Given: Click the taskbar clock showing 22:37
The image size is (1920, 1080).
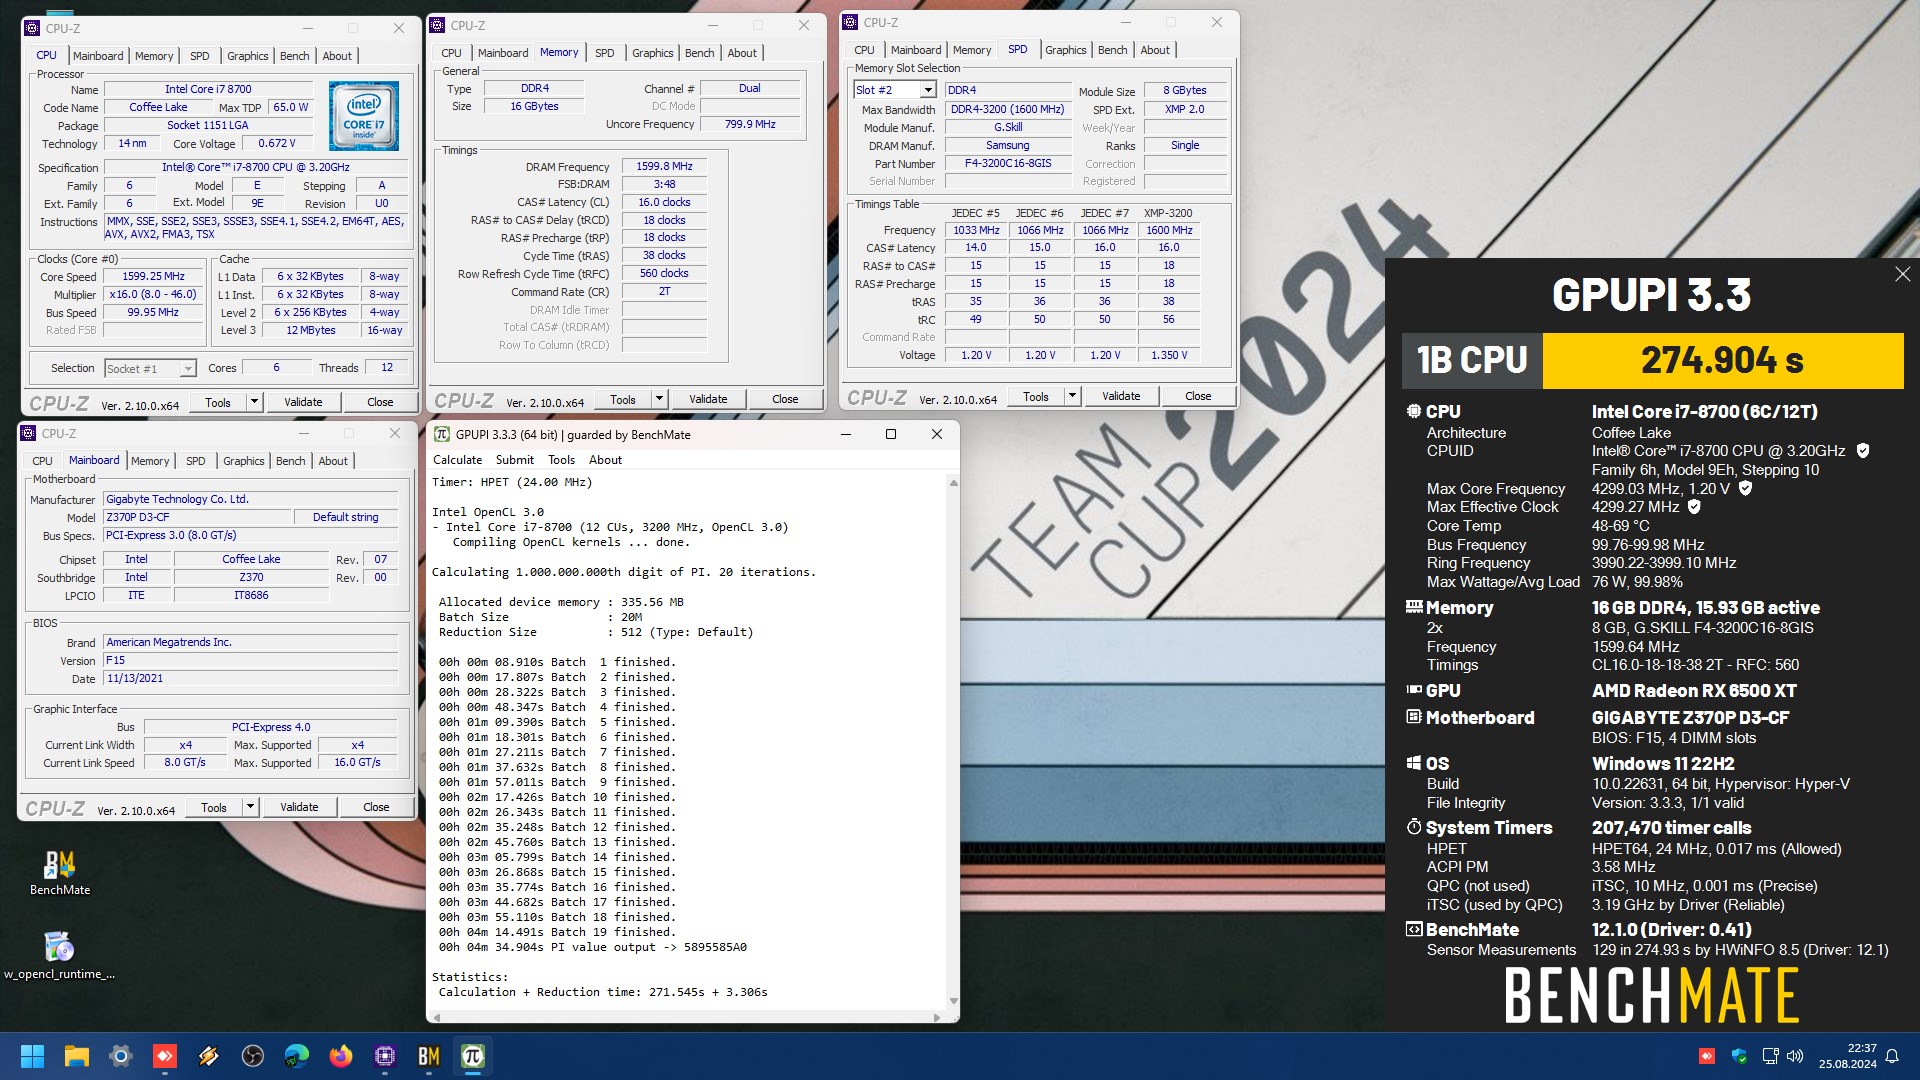Looking at the screenshot, I should coord(1847,1056).
